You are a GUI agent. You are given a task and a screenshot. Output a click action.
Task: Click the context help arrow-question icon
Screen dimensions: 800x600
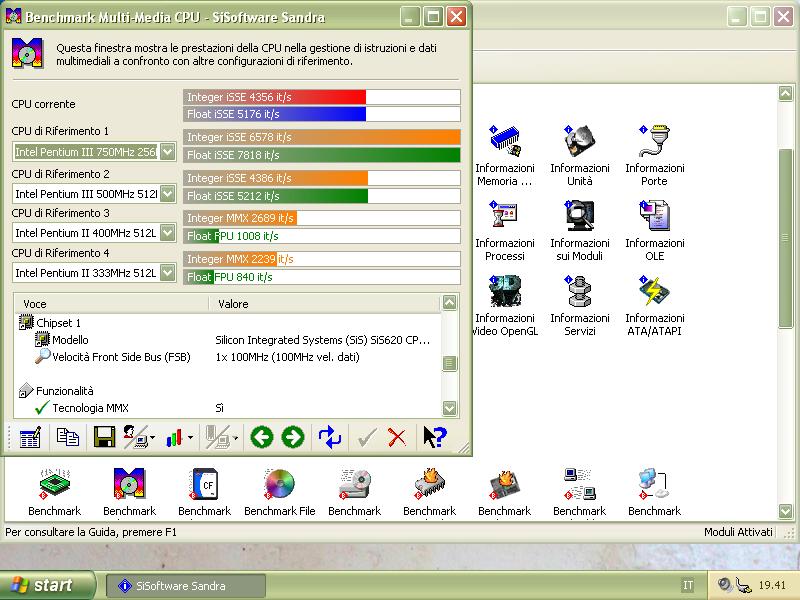[x=434, y=437]
